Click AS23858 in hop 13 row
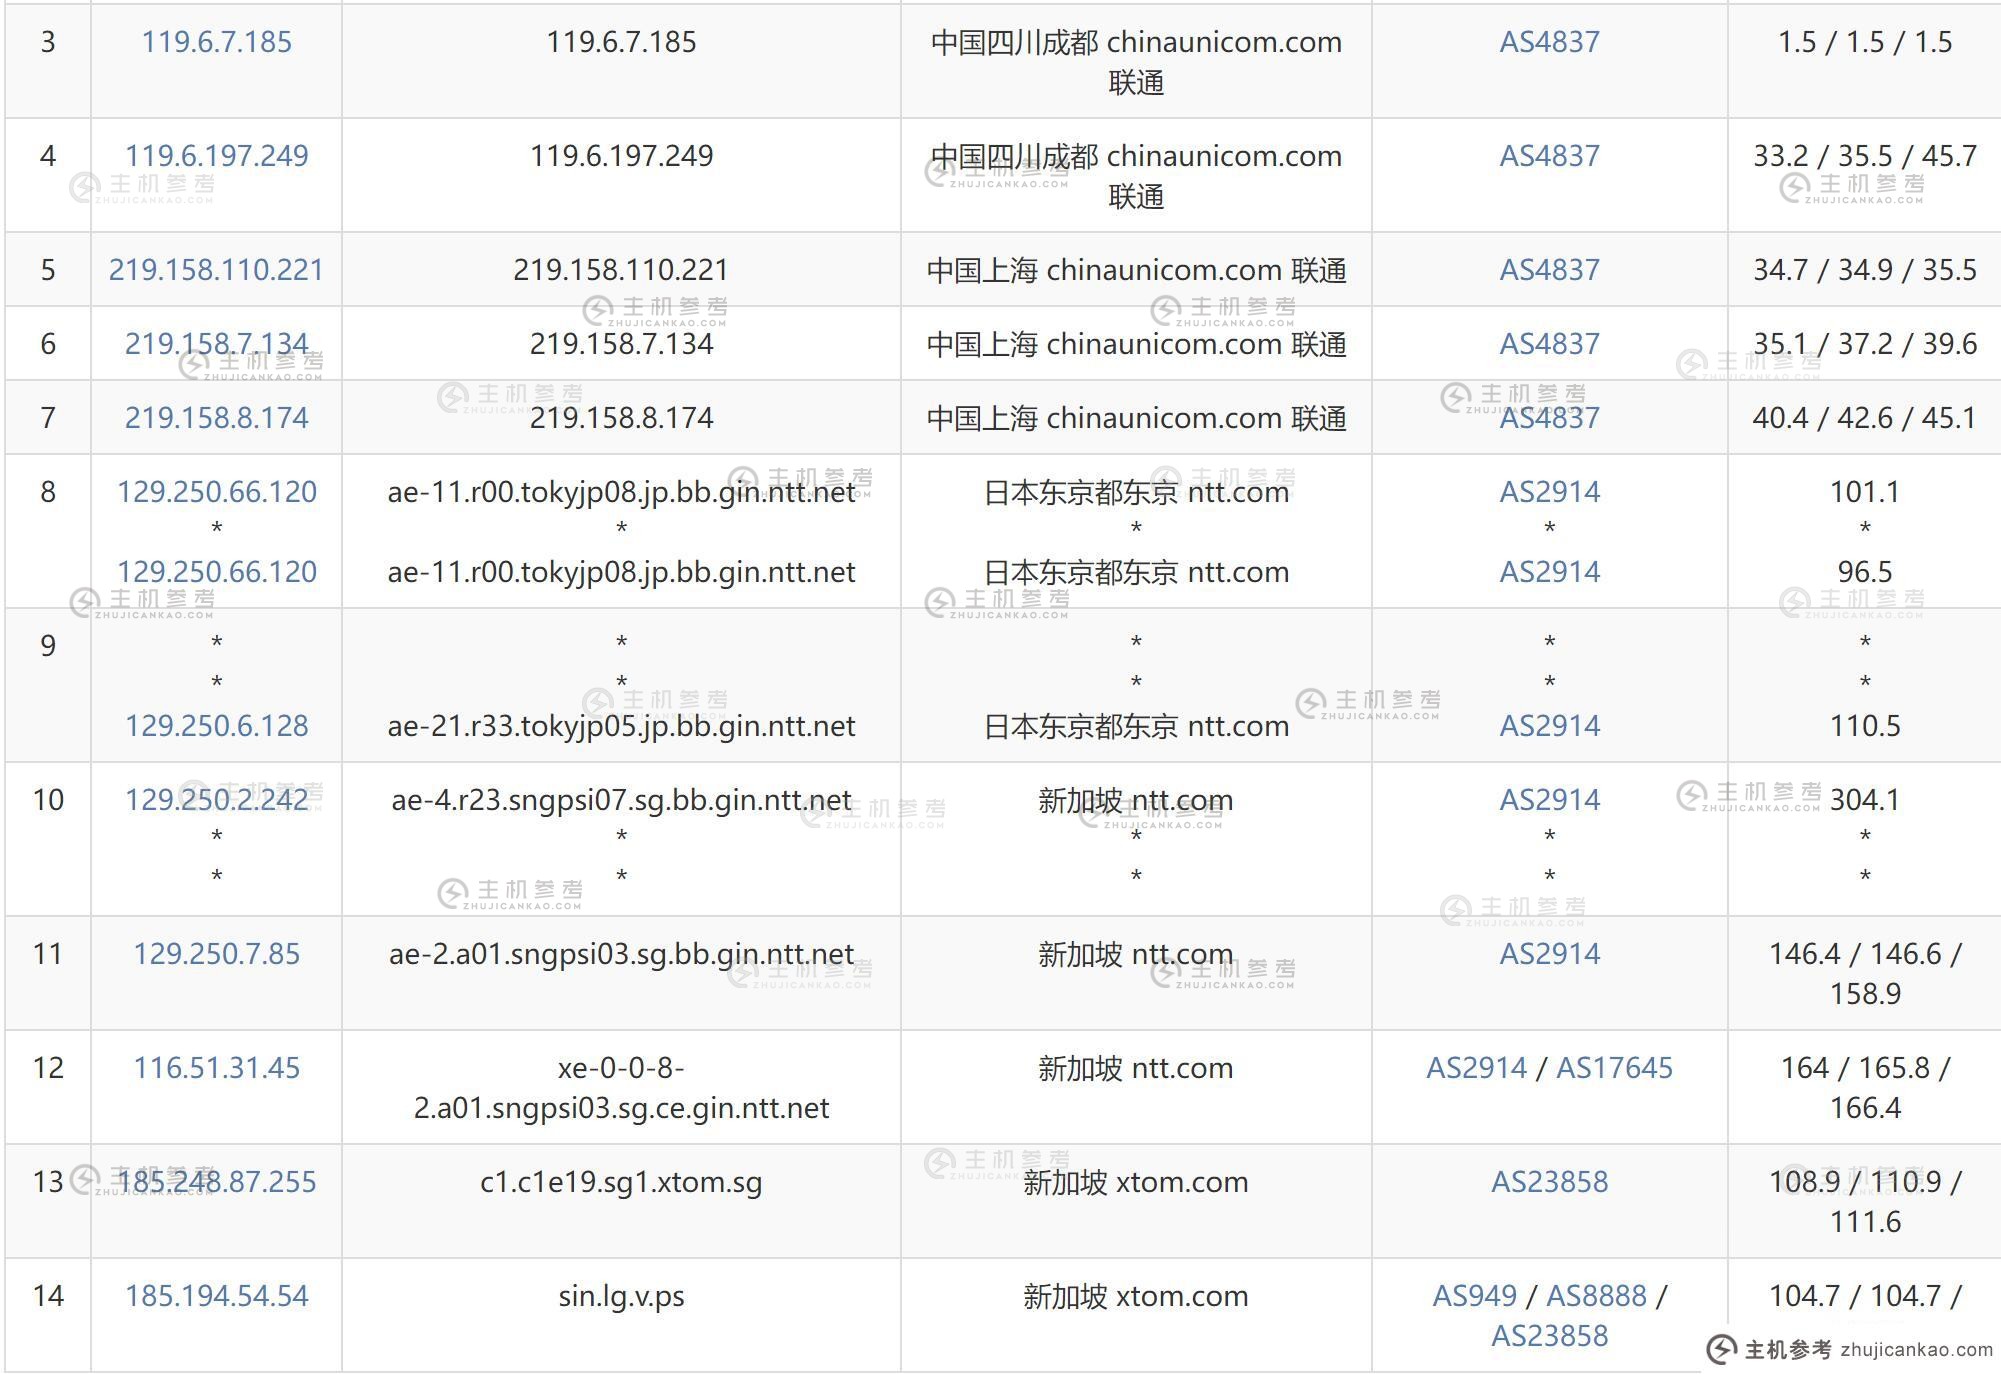2001x1374 pixels. point(1549,1182)
